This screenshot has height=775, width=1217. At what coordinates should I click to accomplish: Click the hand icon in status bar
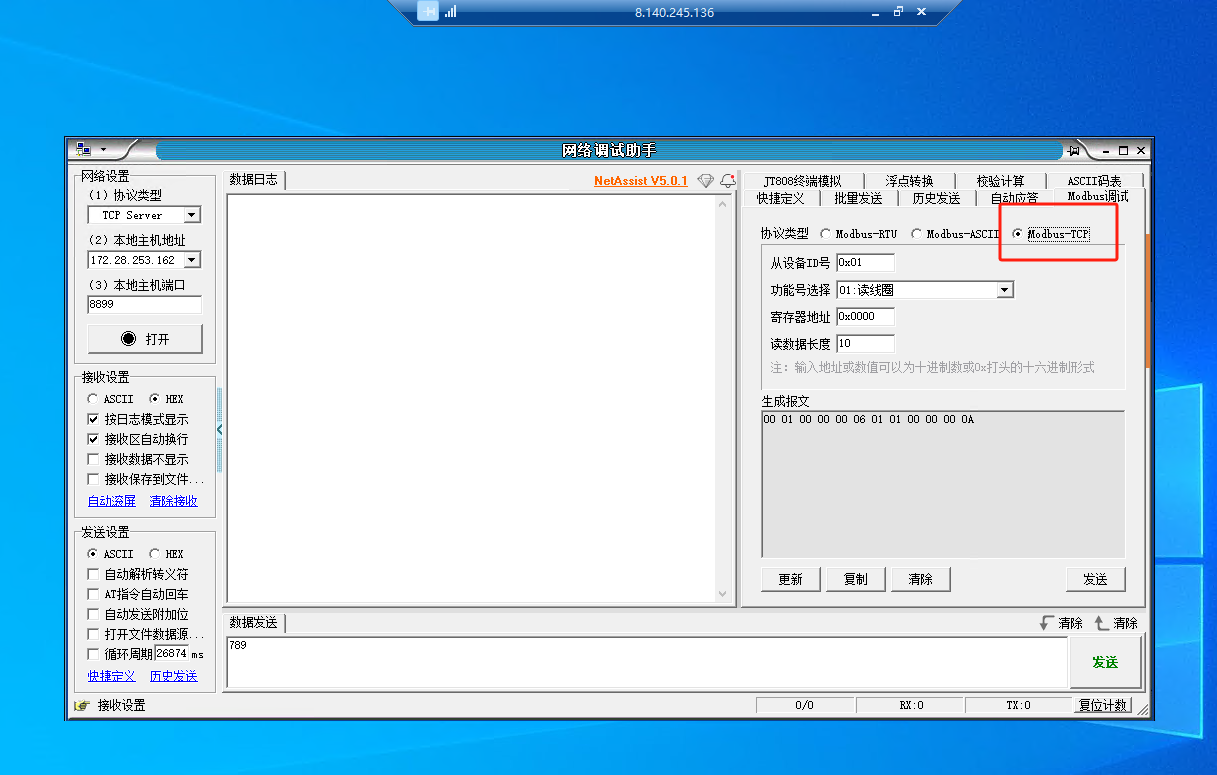(x=82, y=706)
